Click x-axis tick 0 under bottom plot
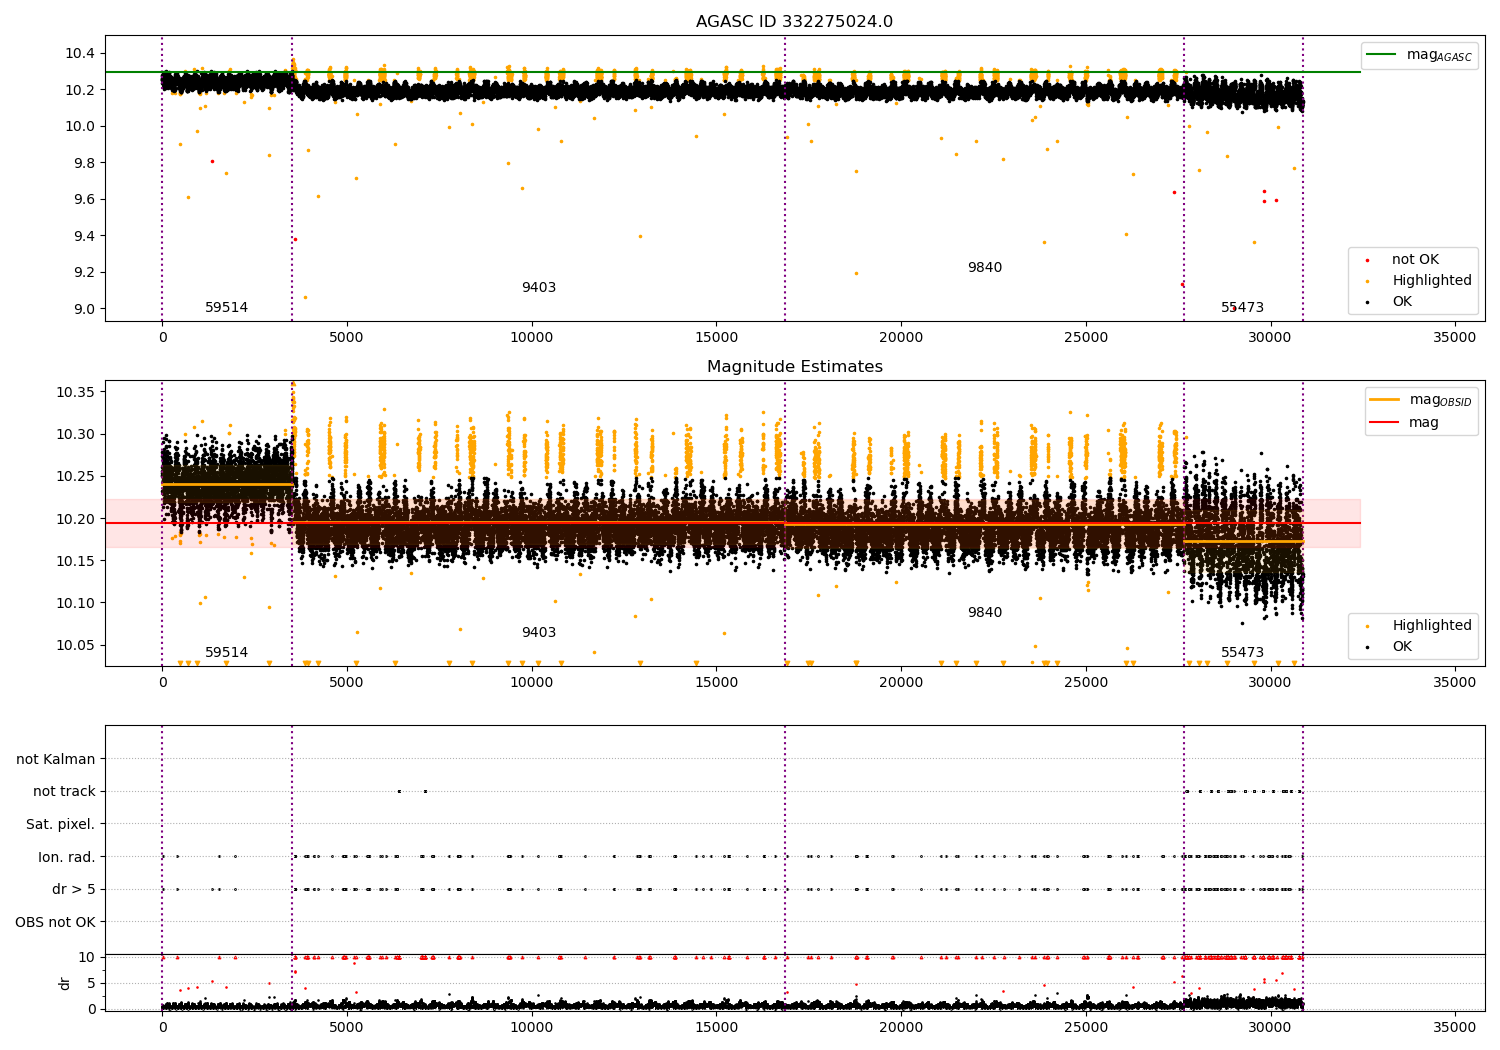The image size is (1500, 1050). (x=162, y=1028)
